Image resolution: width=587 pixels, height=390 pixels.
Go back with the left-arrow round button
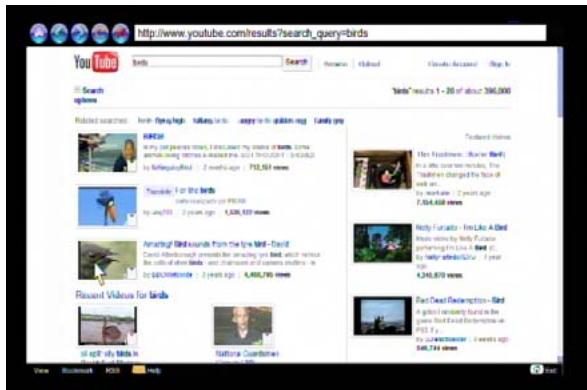pos(59,33)
